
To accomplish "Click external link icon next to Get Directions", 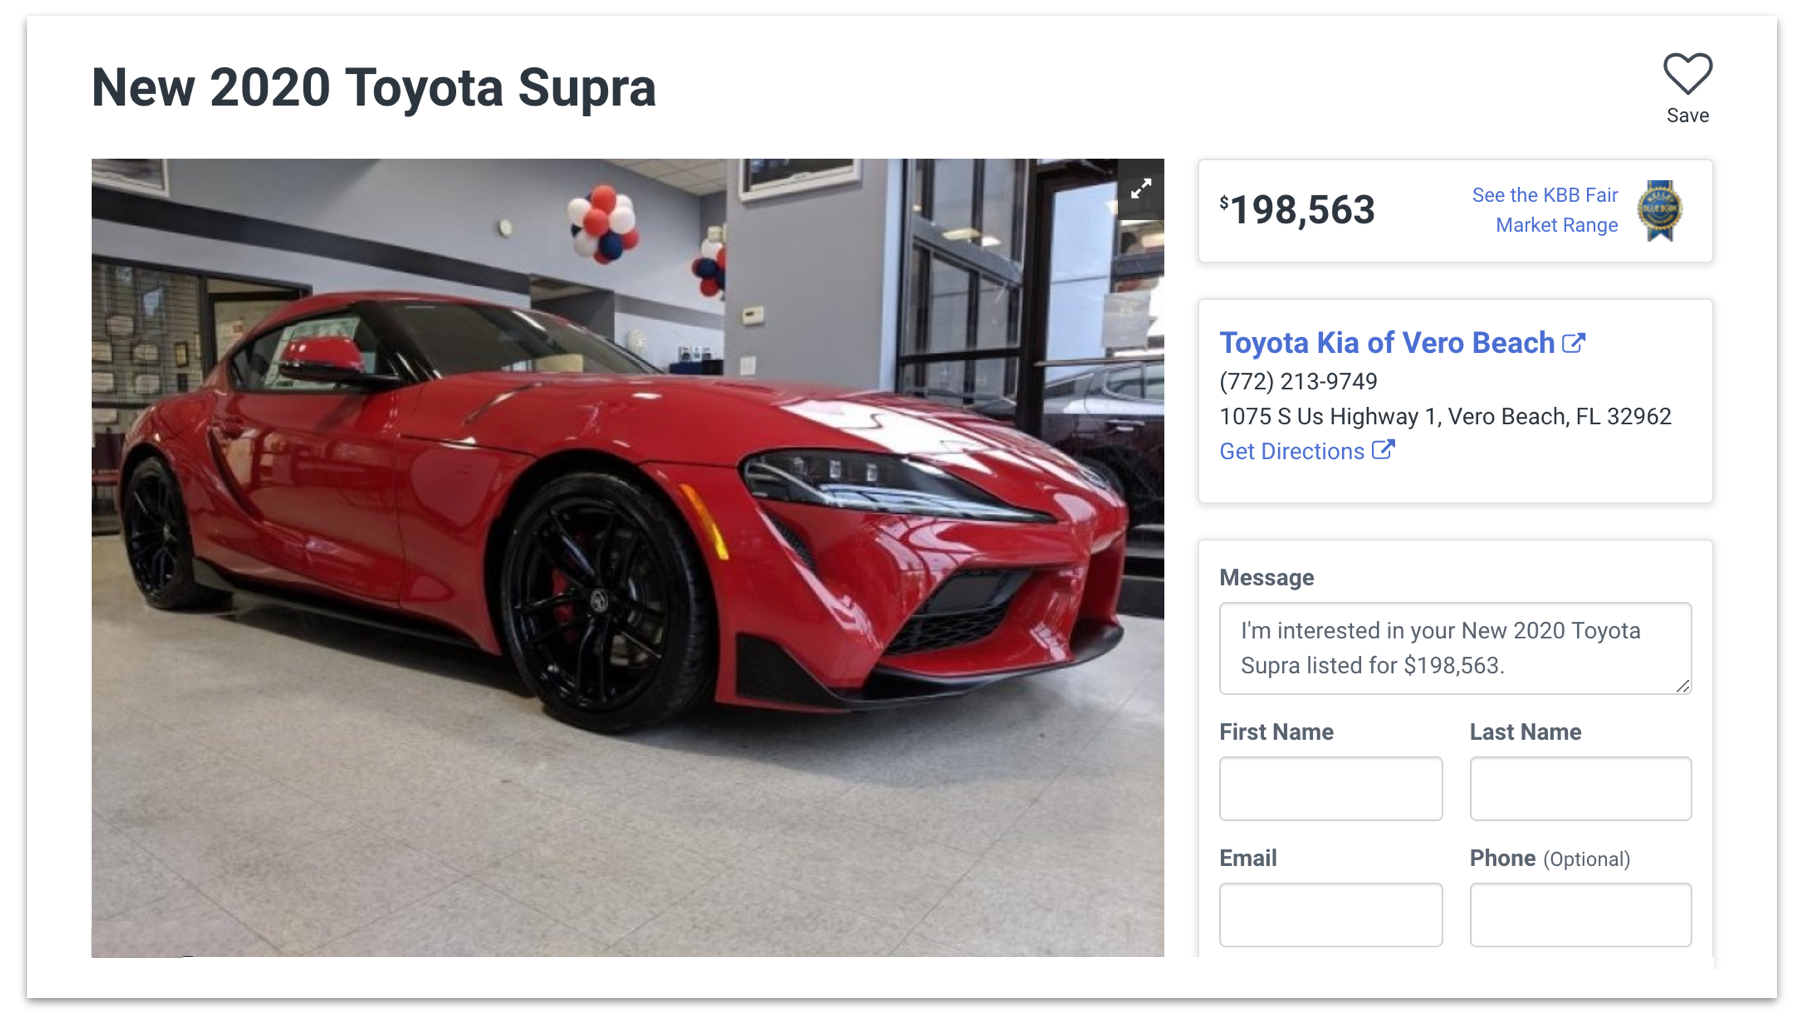I will click(1383, 450).
